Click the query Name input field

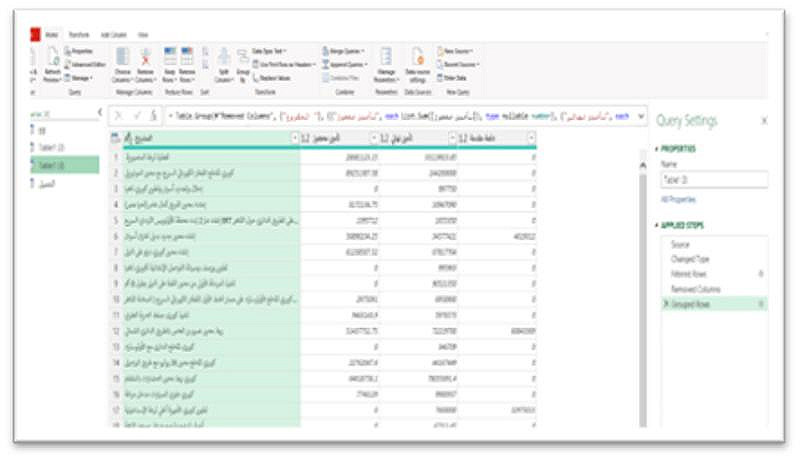[x=714, y=180]
